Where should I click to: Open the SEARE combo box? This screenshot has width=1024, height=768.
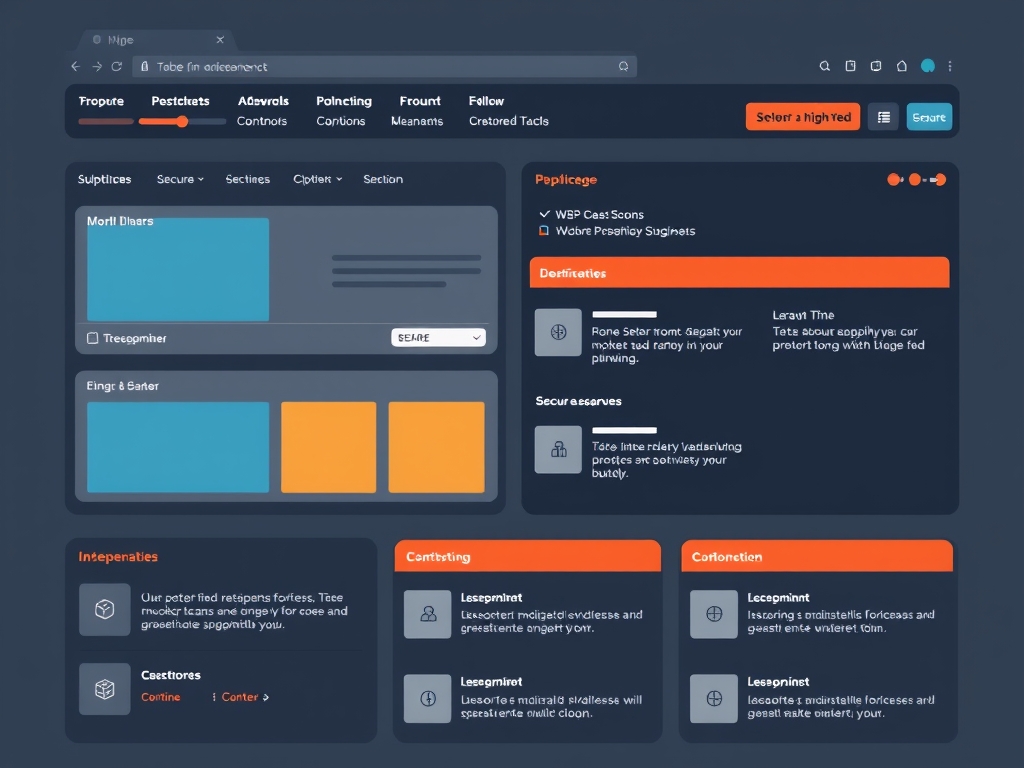438,338
